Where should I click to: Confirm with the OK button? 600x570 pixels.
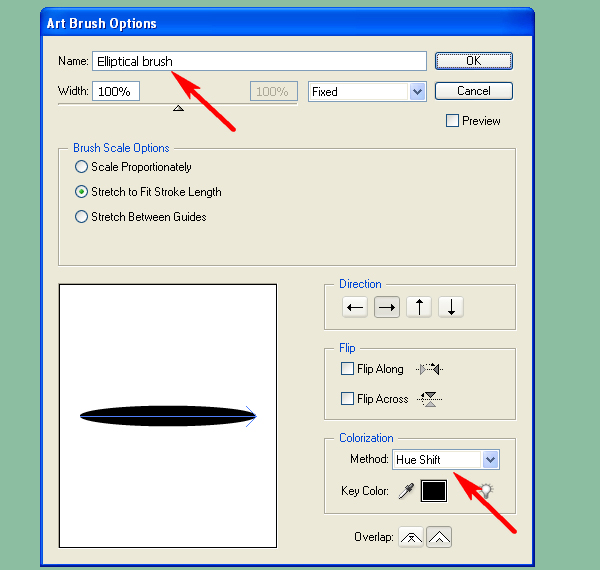coord(474,61)
